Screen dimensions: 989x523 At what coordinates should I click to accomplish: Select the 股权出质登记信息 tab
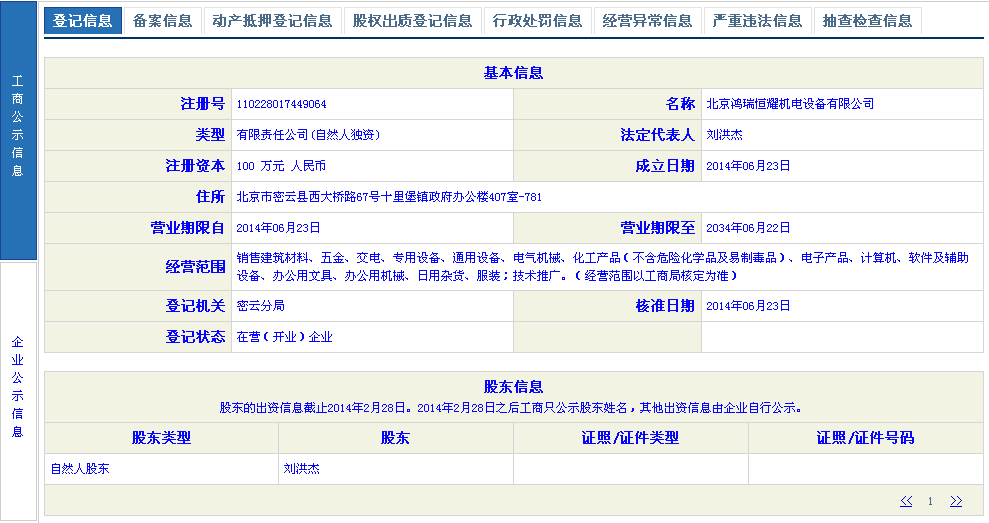point(412,21)
